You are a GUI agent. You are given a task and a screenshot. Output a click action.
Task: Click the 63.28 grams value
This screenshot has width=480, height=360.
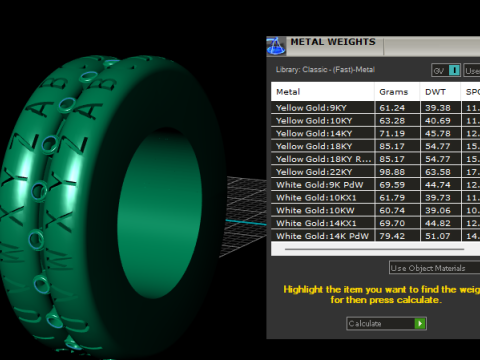(x=392, y=121)
